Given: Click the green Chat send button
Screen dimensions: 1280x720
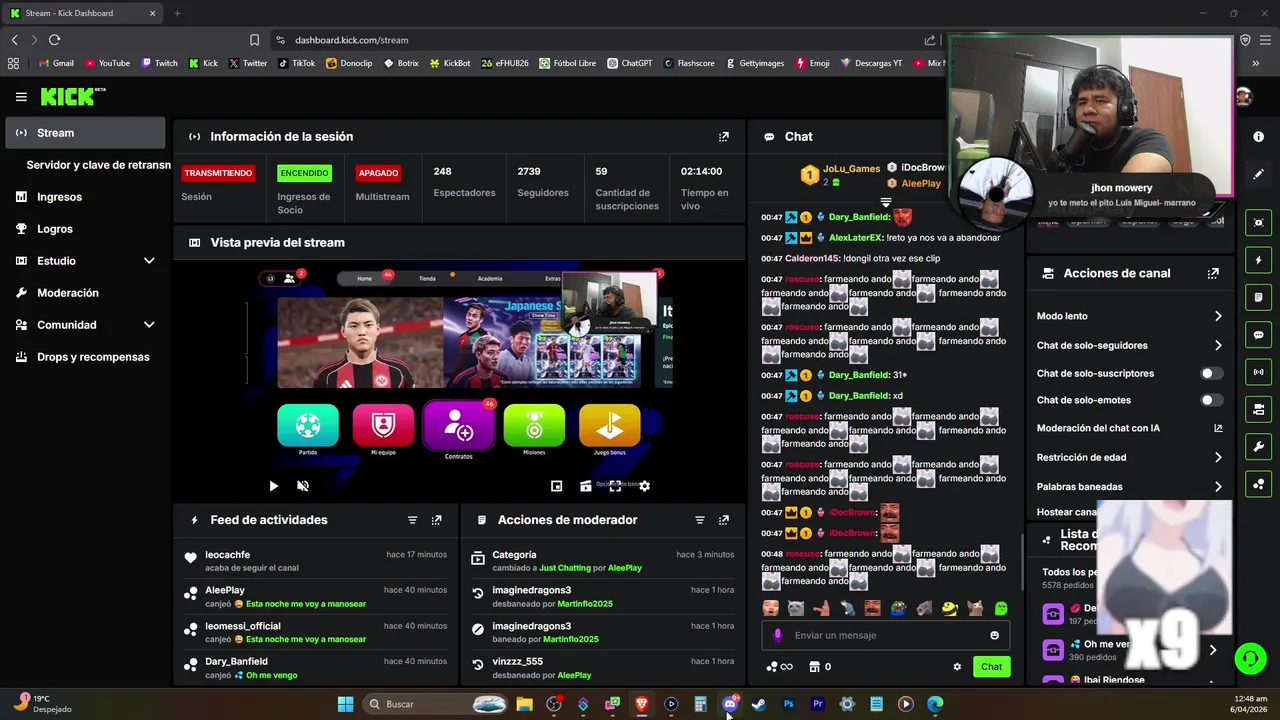Looking at the screenshot, I should [991, 667].
